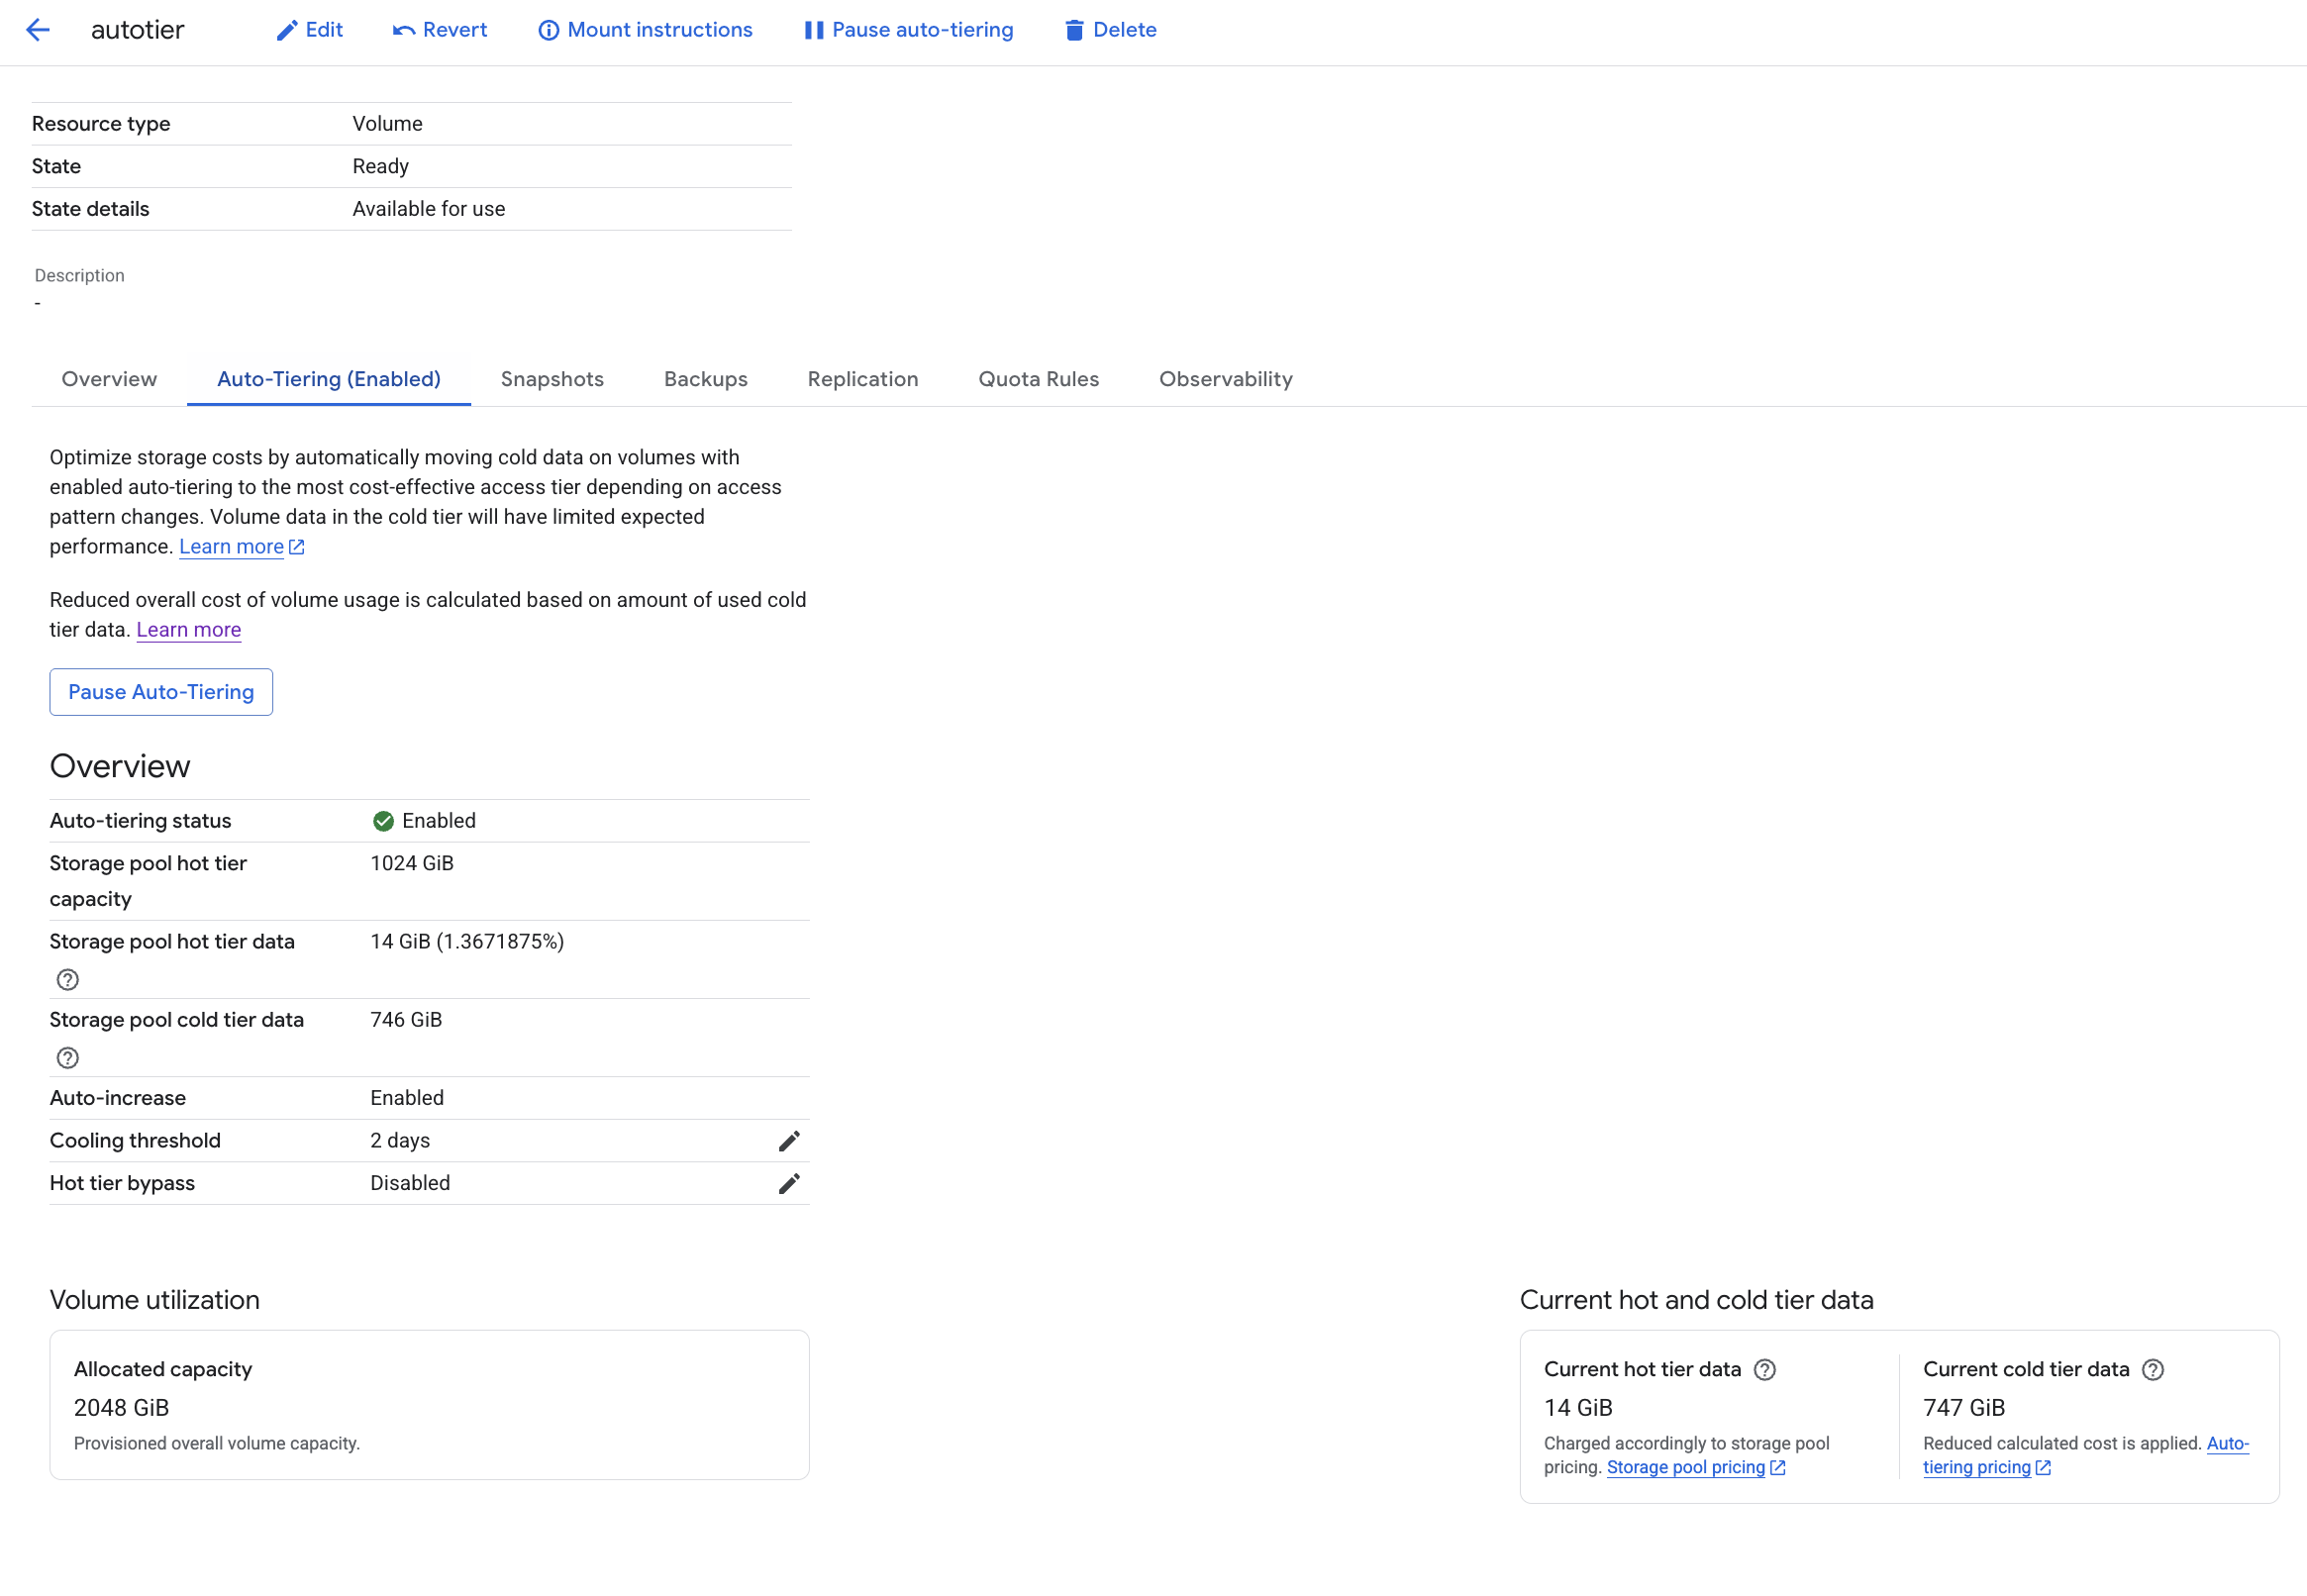Delete the autotier volume

tap(1110, 30)
